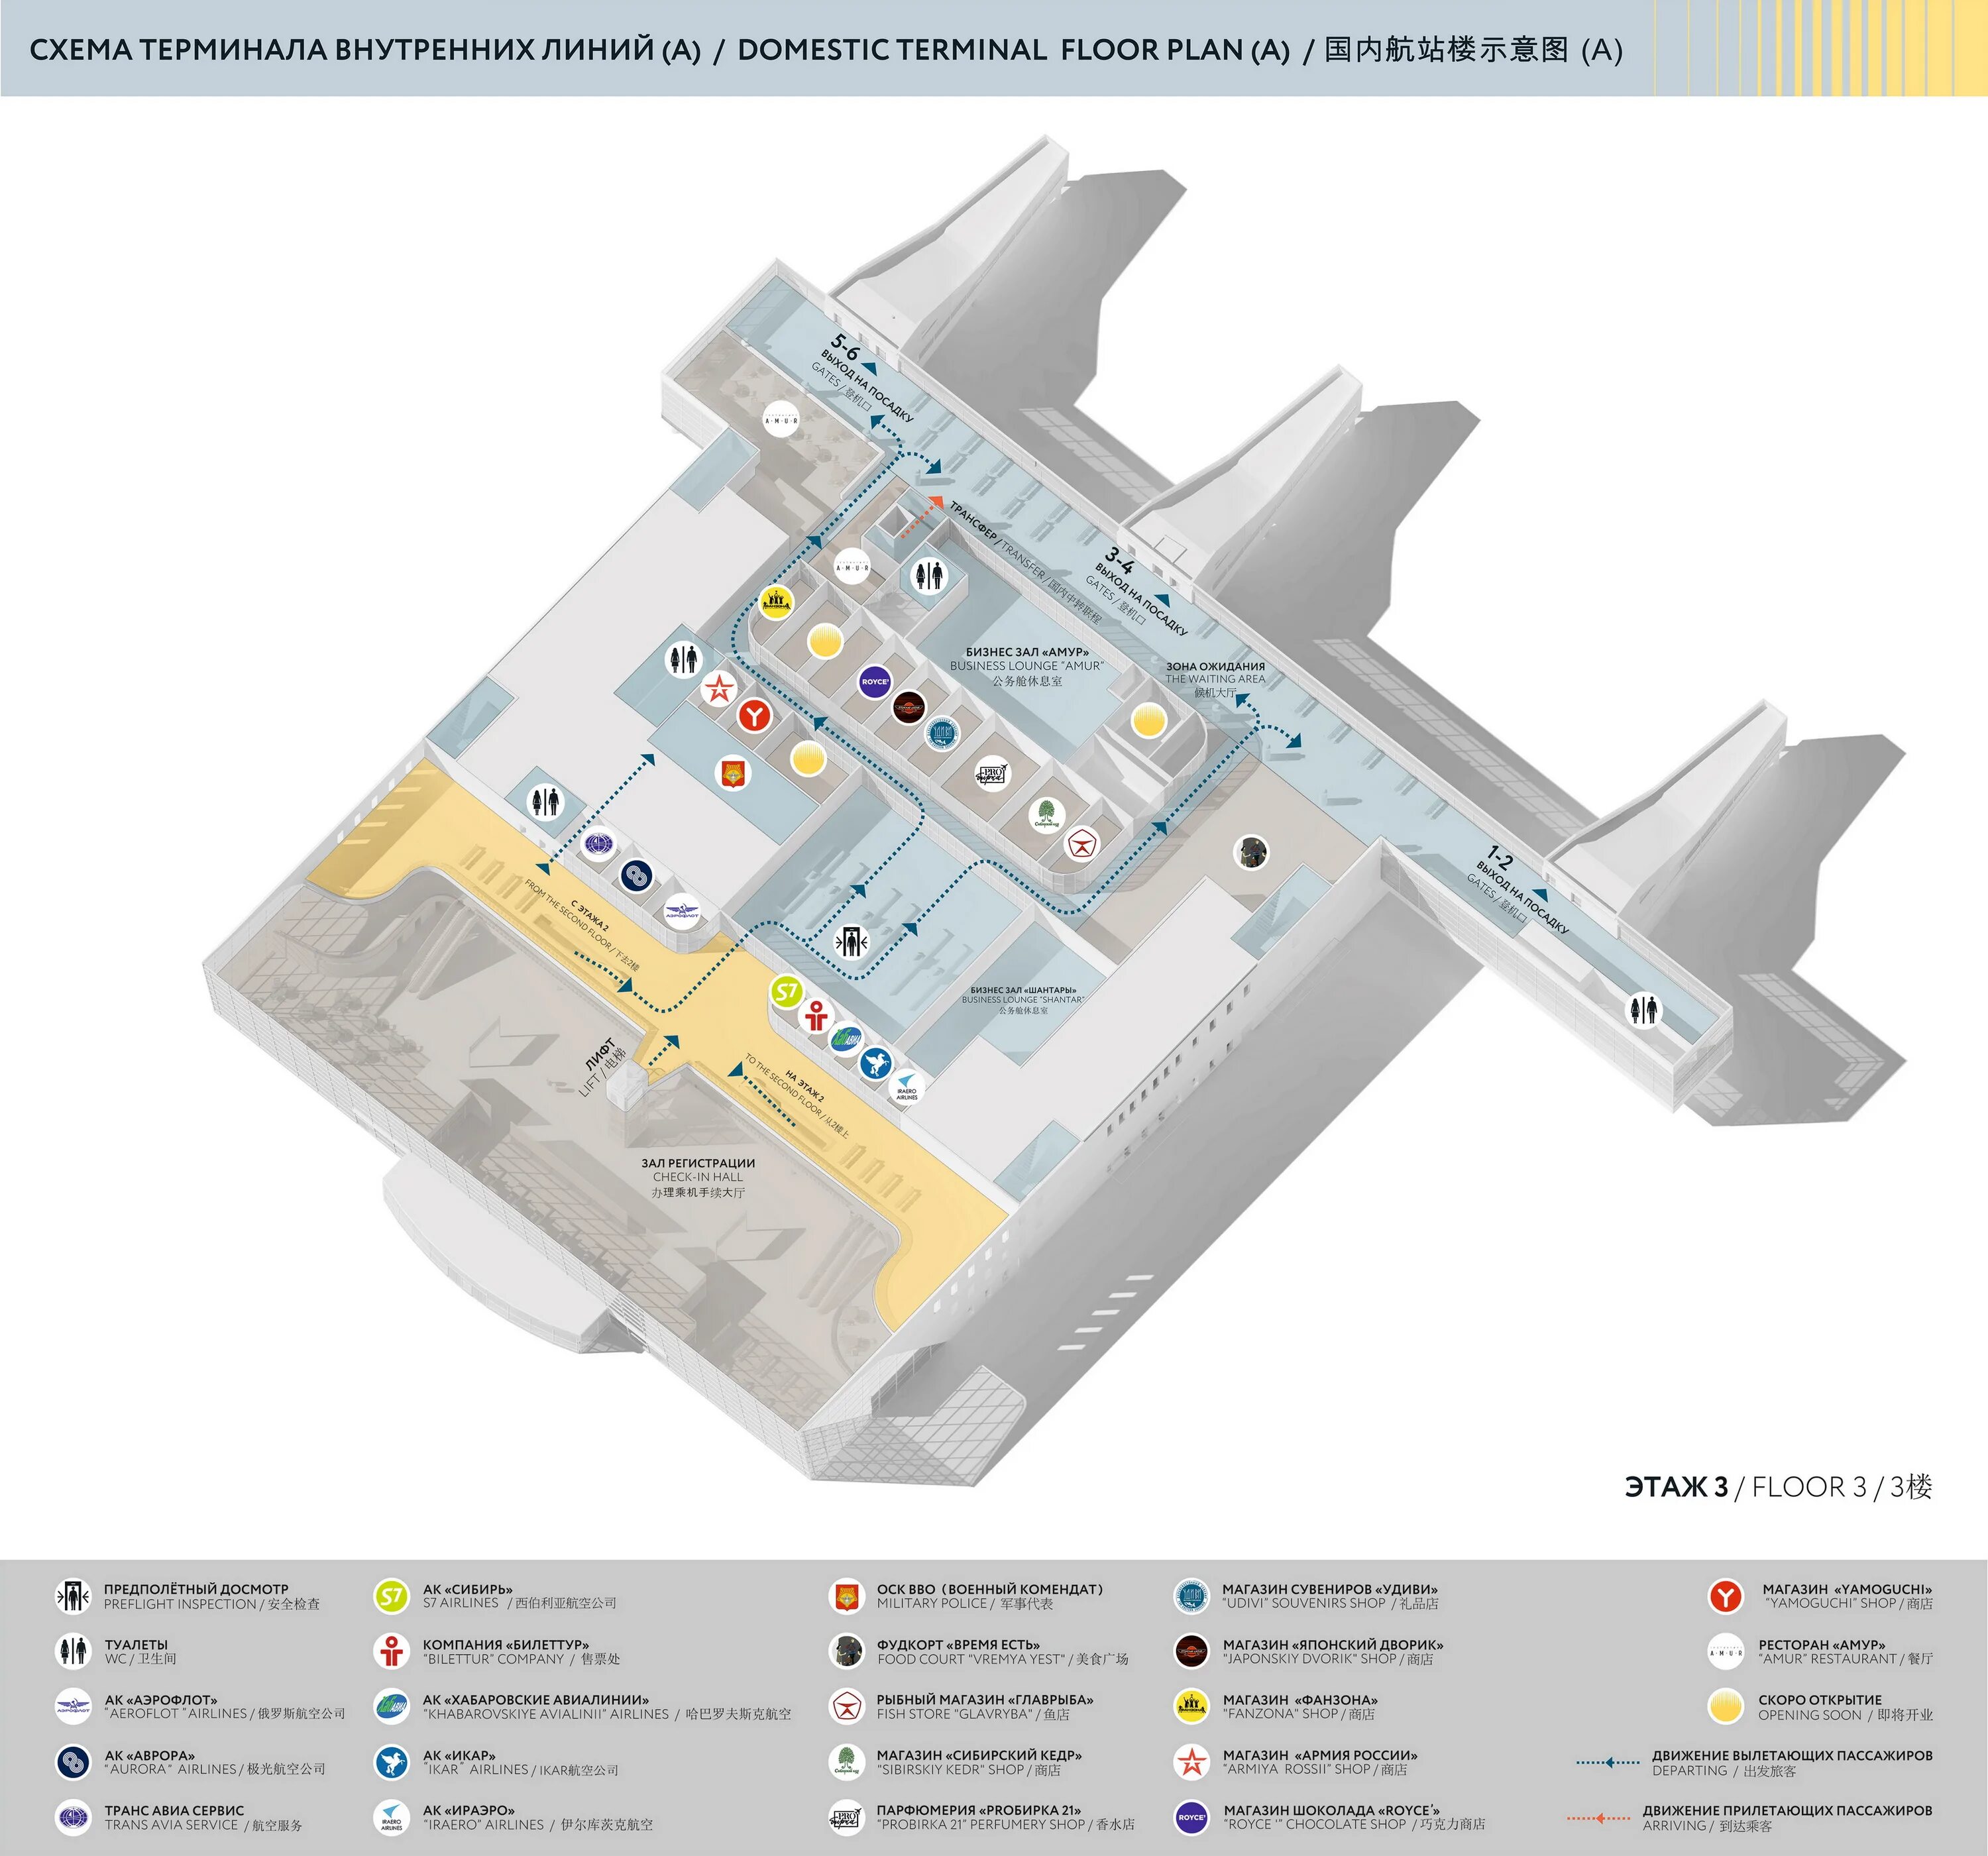Click the Business Lounge Amur label

click(x=1027, y=666)
